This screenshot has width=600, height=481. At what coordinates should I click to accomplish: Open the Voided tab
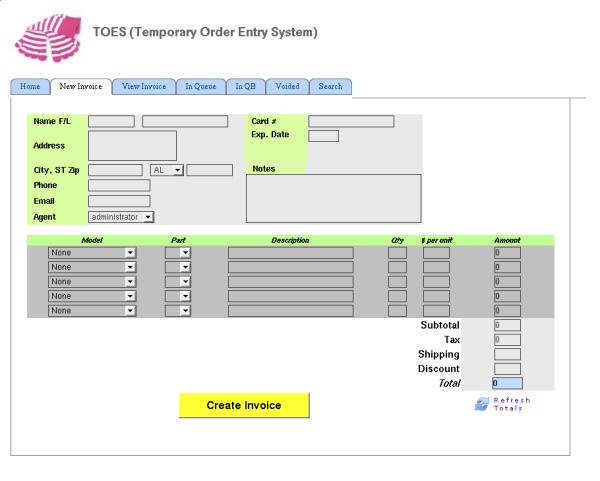coord(287,87)
